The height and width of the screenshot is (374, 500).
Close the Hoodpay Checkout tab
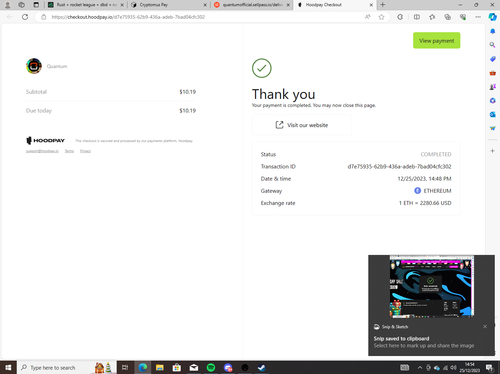[x=371, y=5]
